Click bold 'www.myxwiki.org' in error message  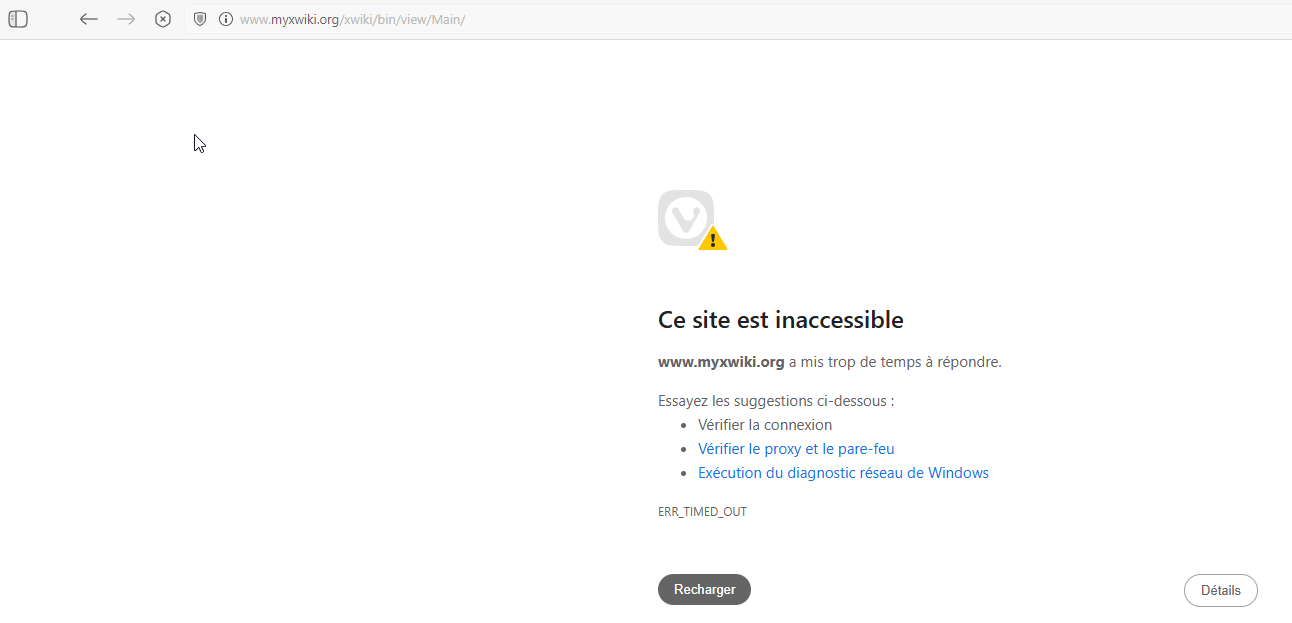click(x=721, y=362)
